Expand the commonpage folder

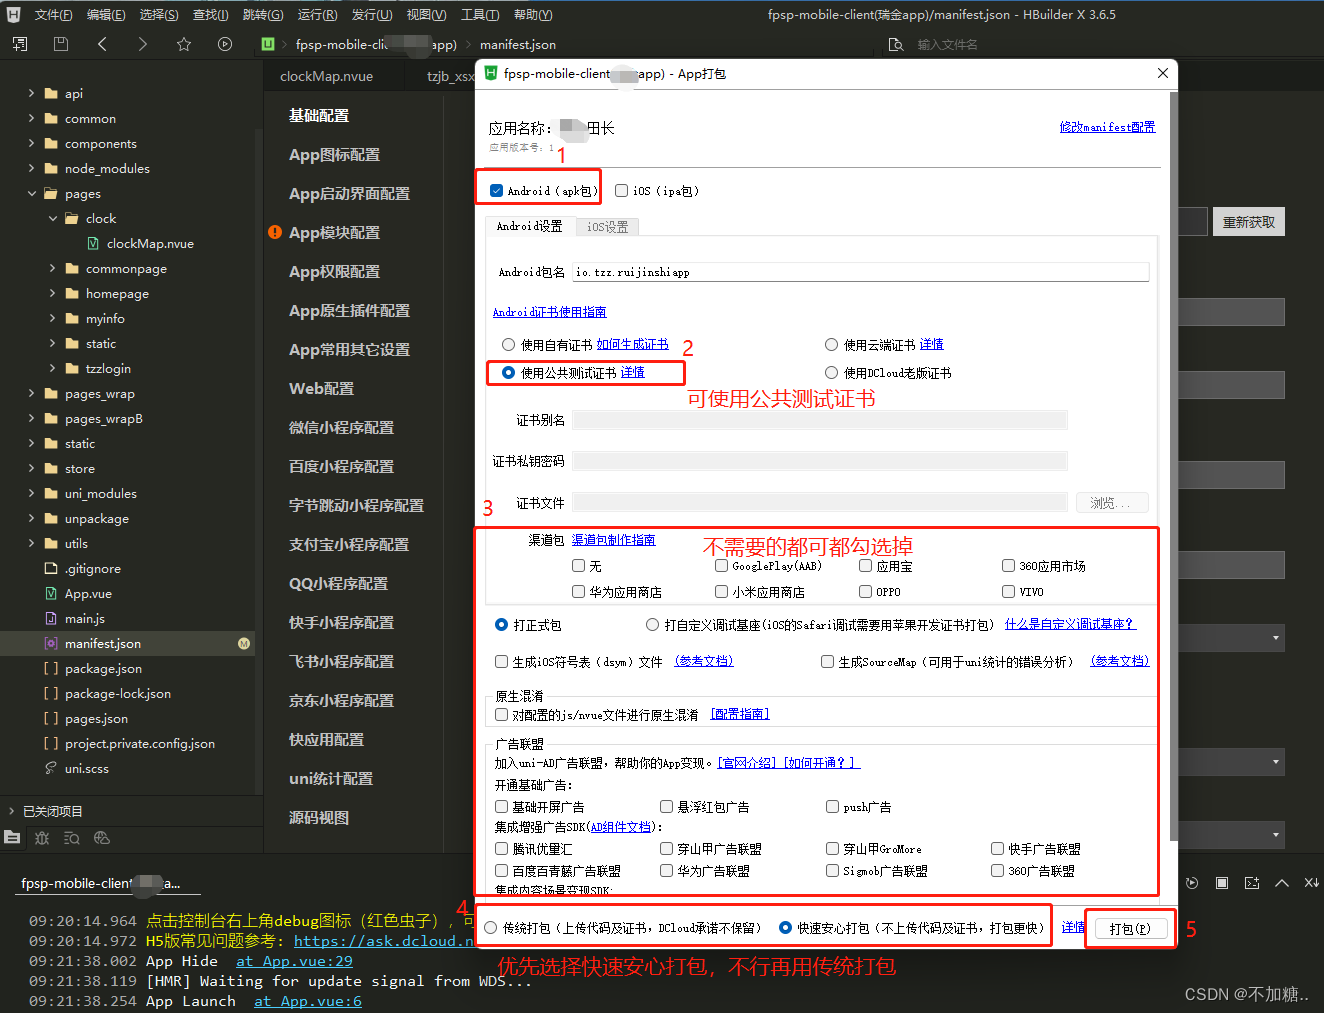point(52,268)
